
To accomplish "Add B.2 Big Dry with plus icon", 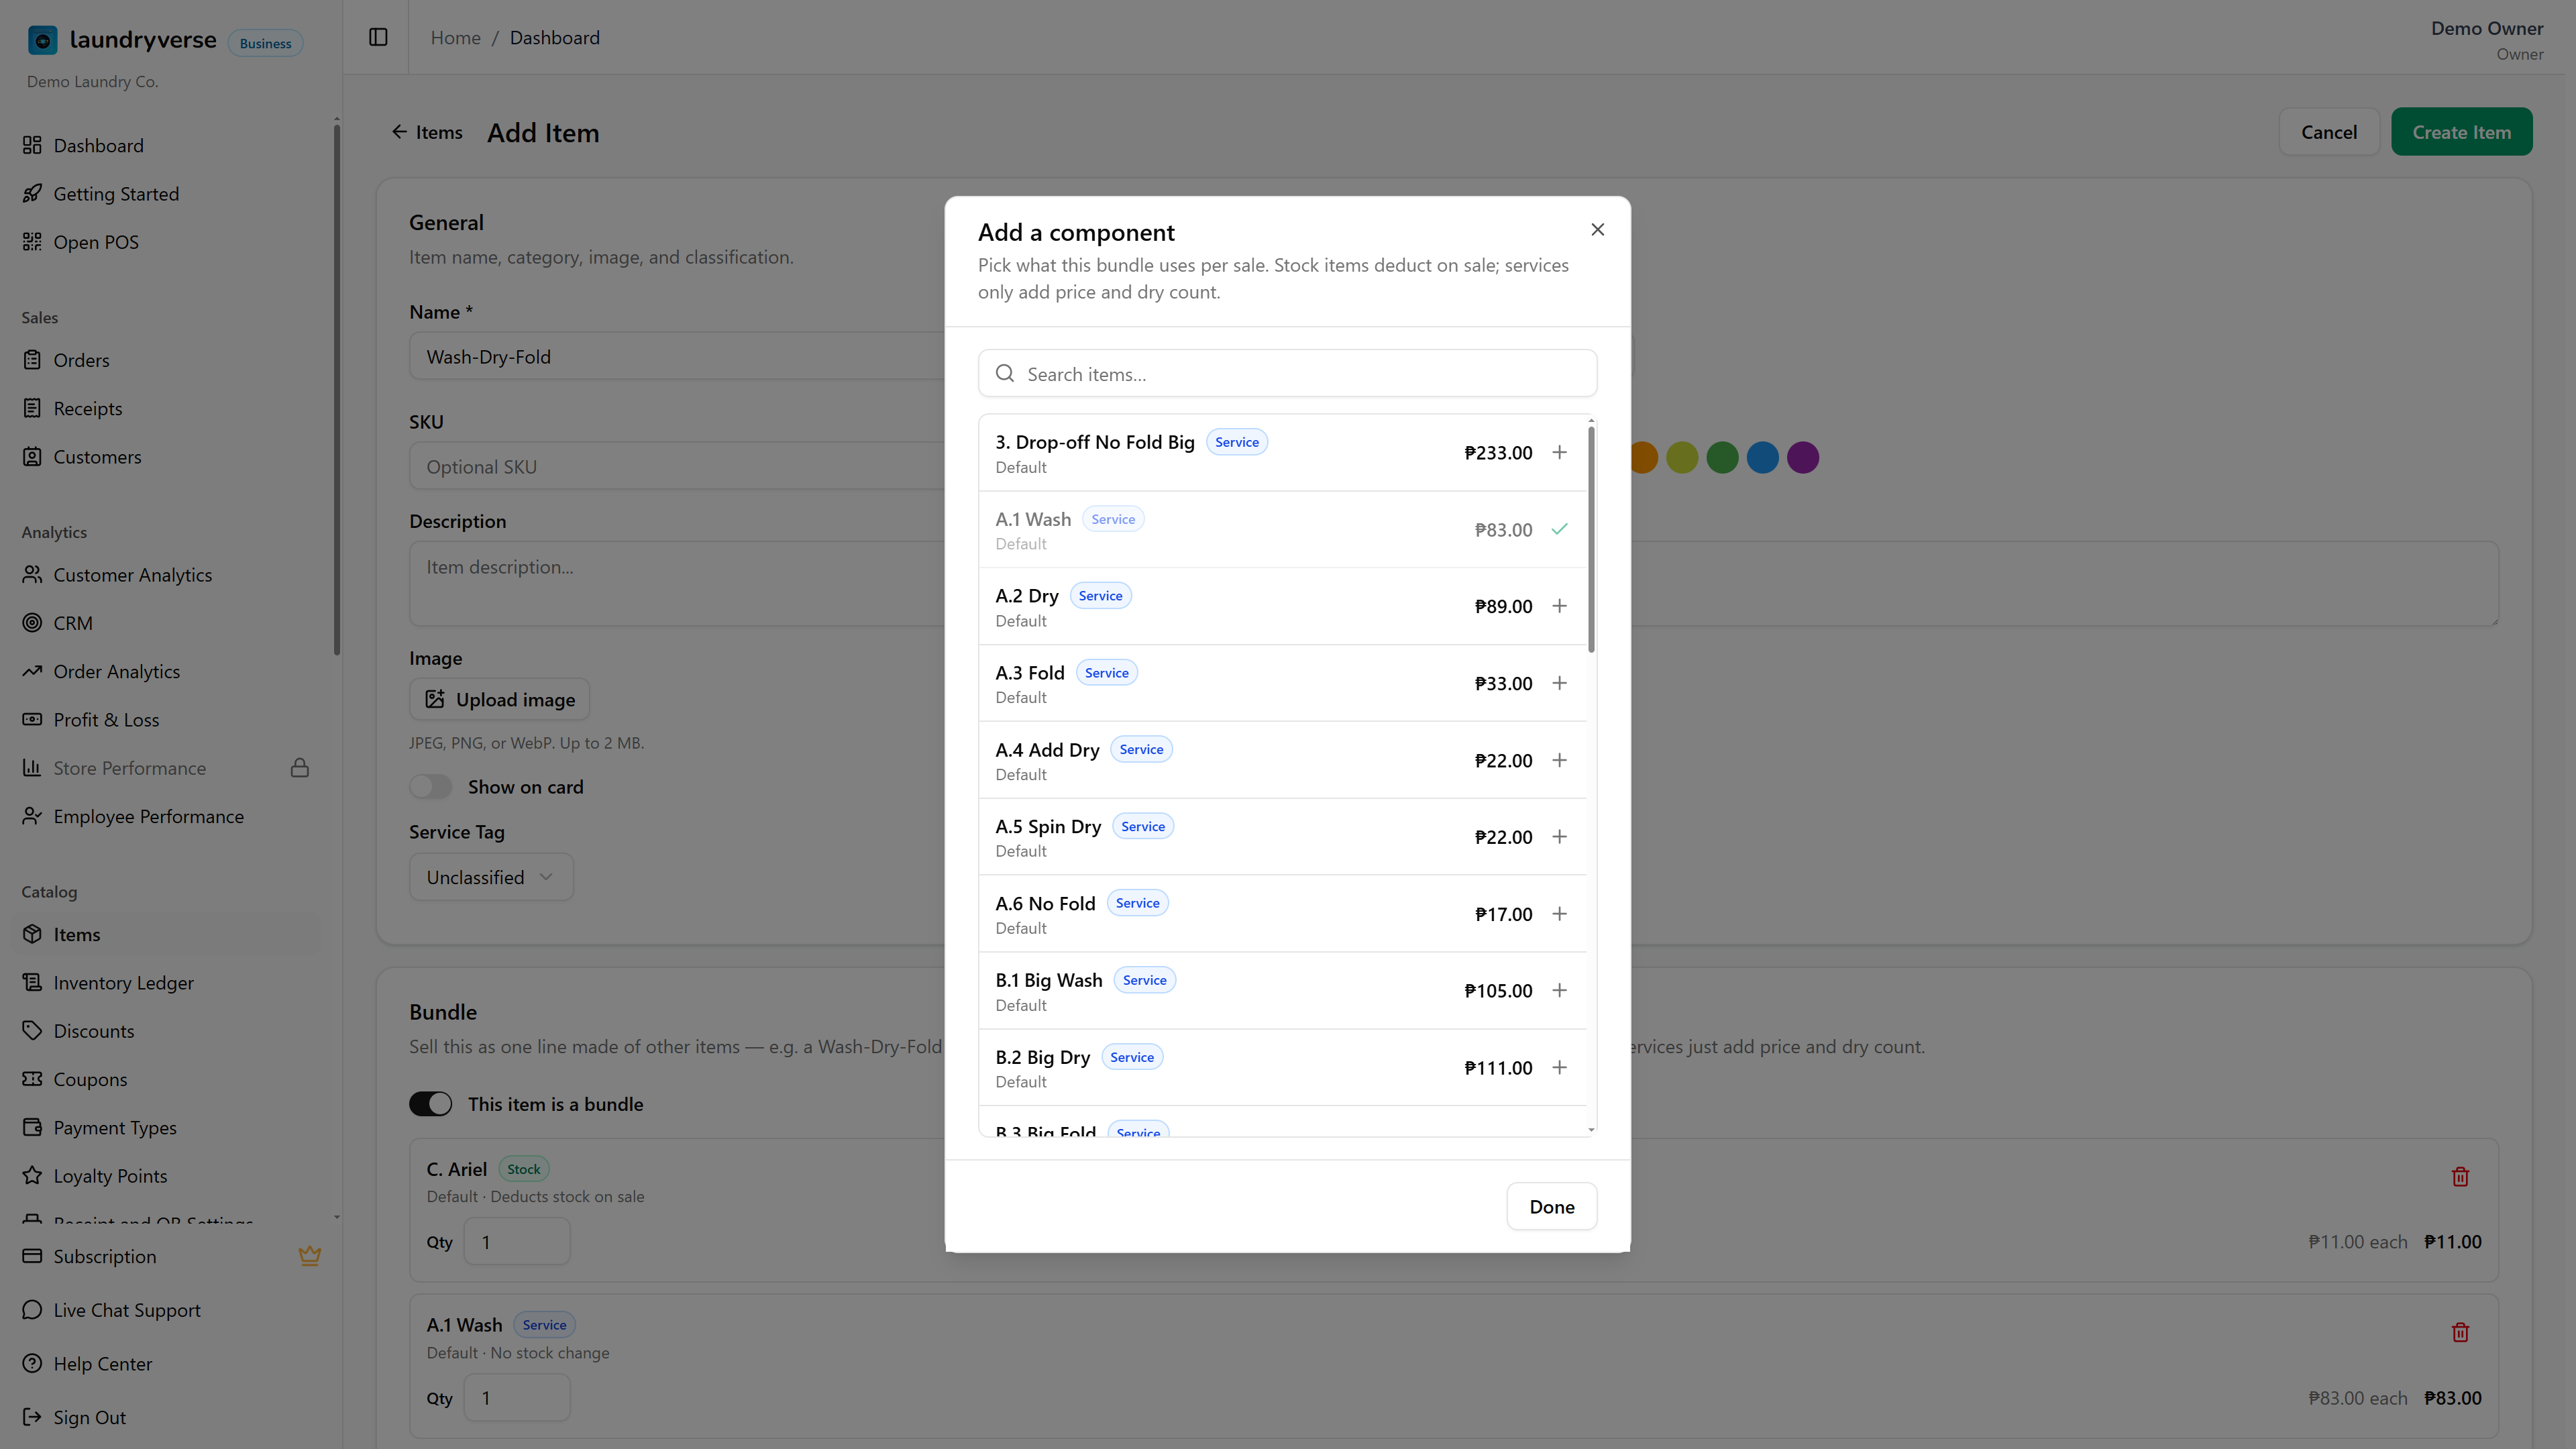I will click(x=1559, y=1067).
